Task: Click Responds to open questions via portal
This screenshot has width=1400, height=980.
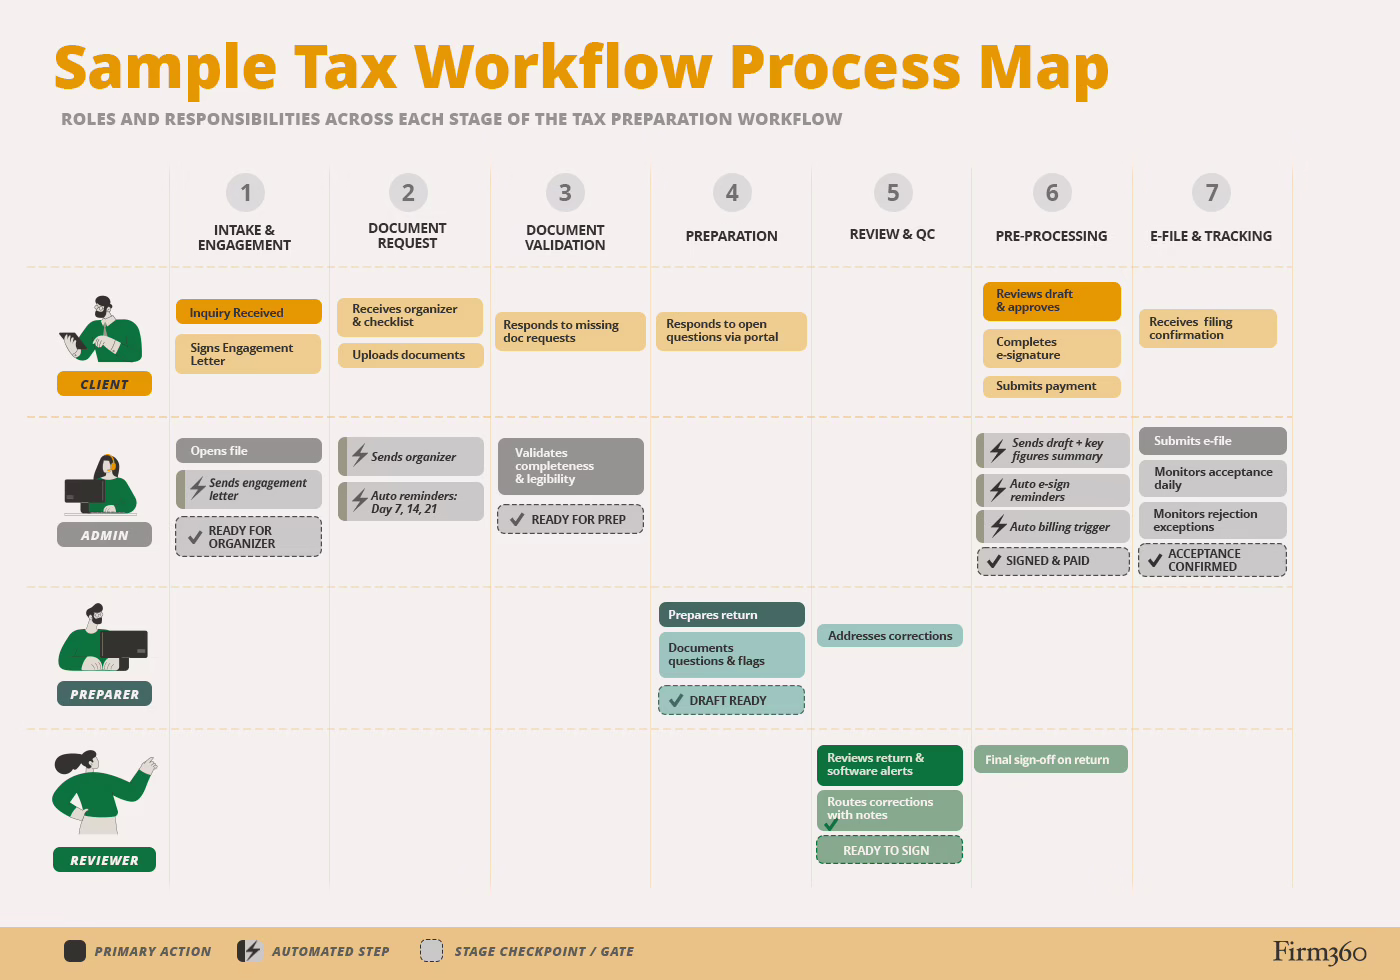Action: [x=731, y=331]
